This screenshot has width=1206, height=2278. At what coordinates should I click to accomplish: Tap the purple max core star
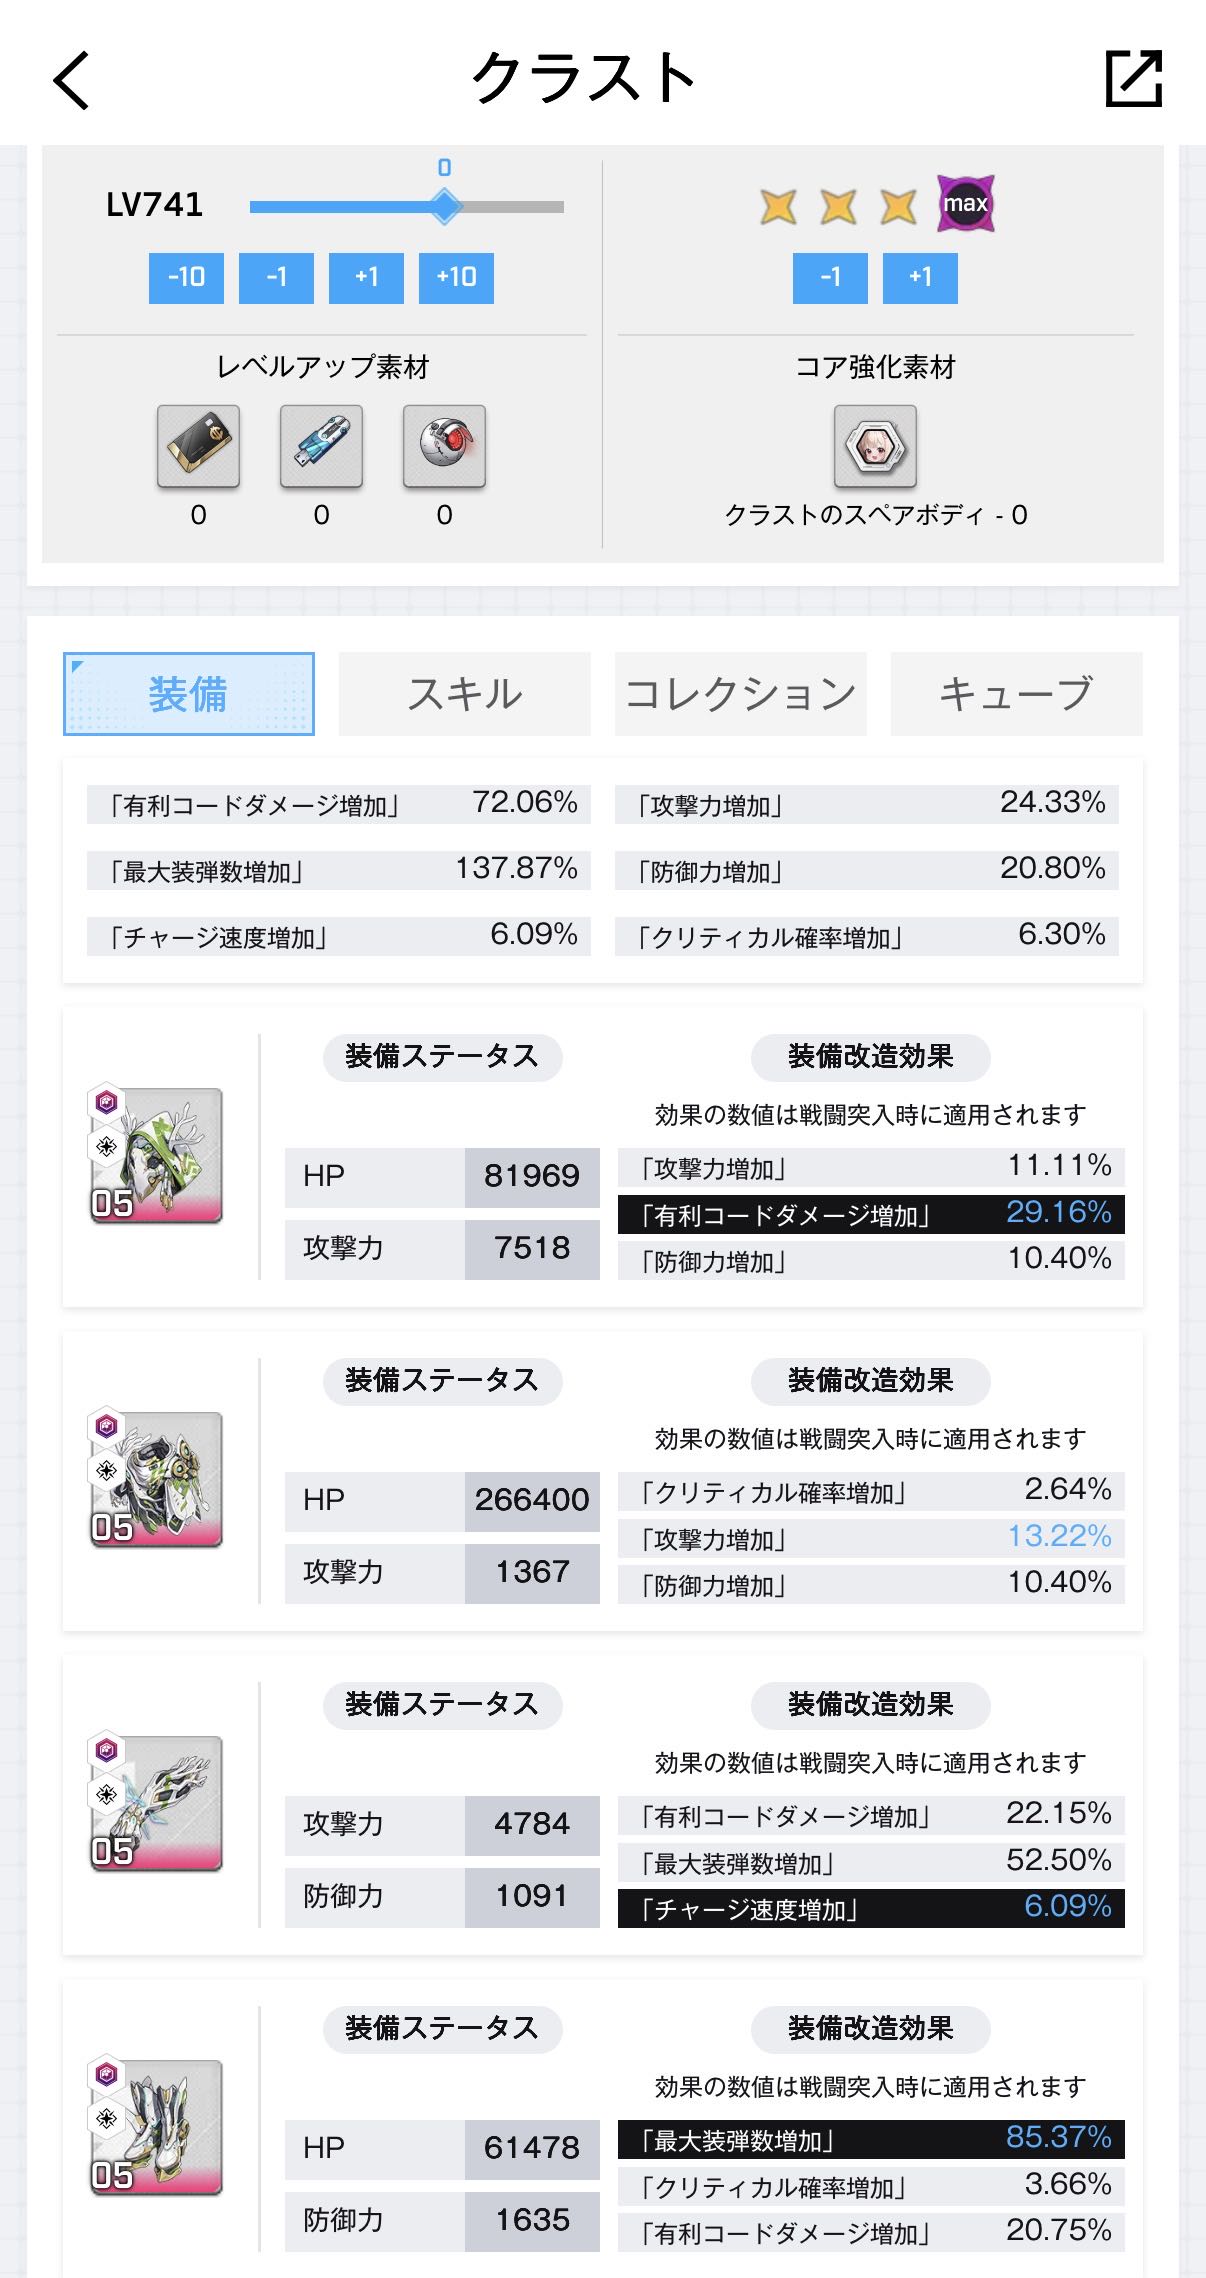[965, 203]
